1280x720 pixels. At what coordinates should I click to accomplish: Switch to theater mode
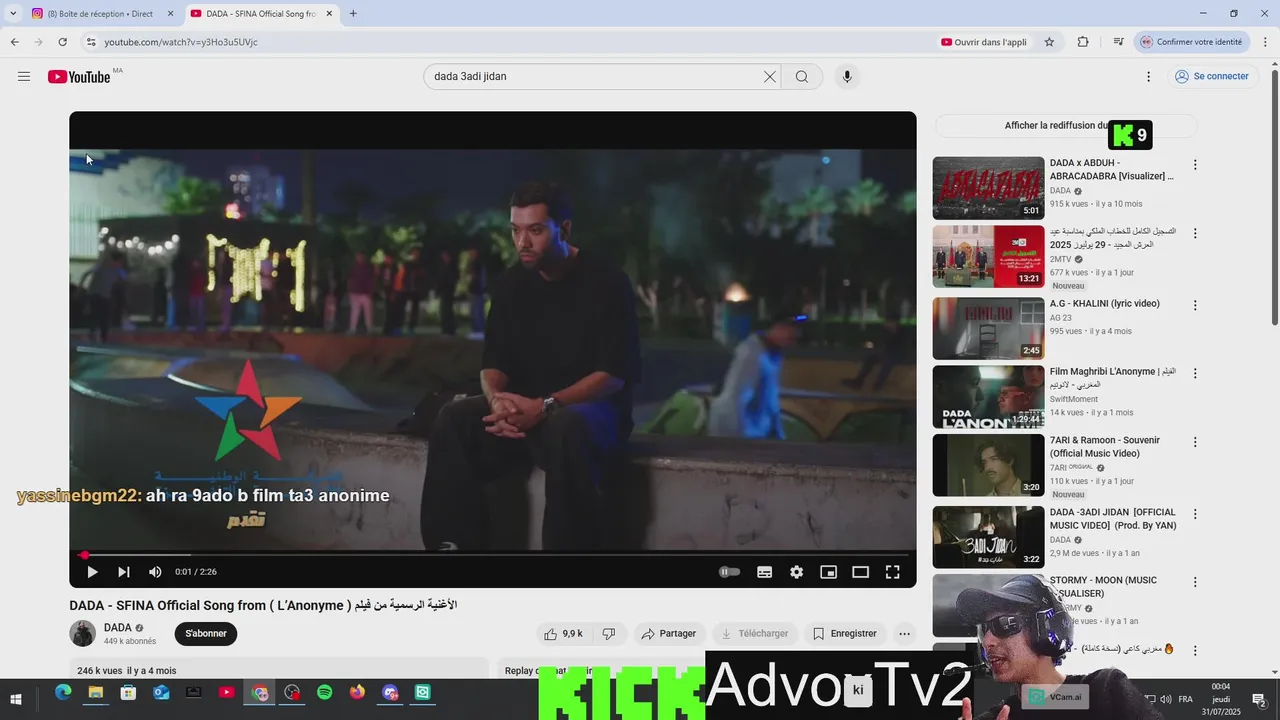coord(861,572)
